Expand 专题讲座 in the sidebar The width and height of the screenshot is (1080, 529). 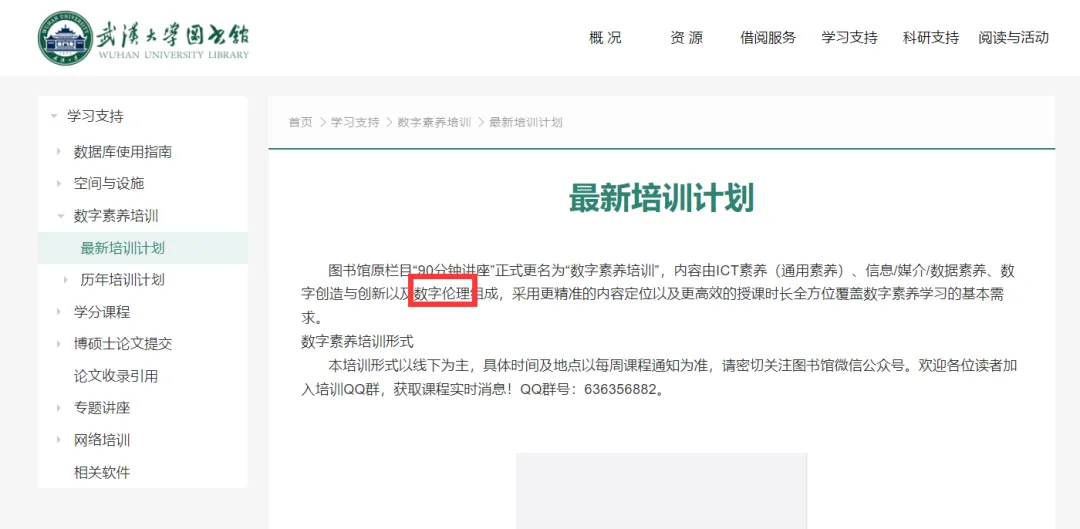[101, 408]
